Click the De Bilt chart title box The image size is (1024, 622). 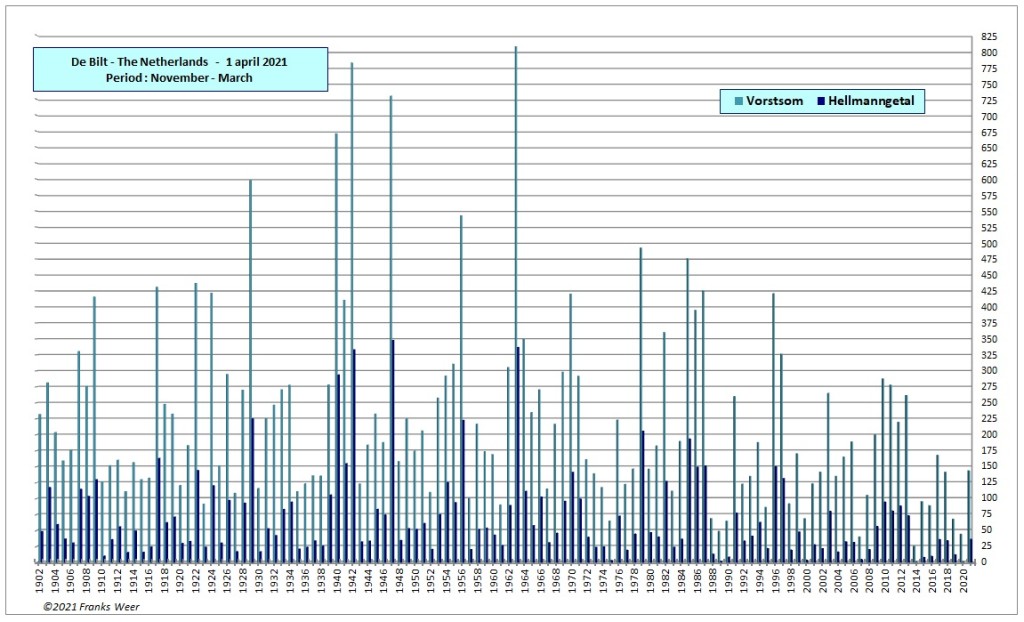pyautogui.click(x=180, y=70)
